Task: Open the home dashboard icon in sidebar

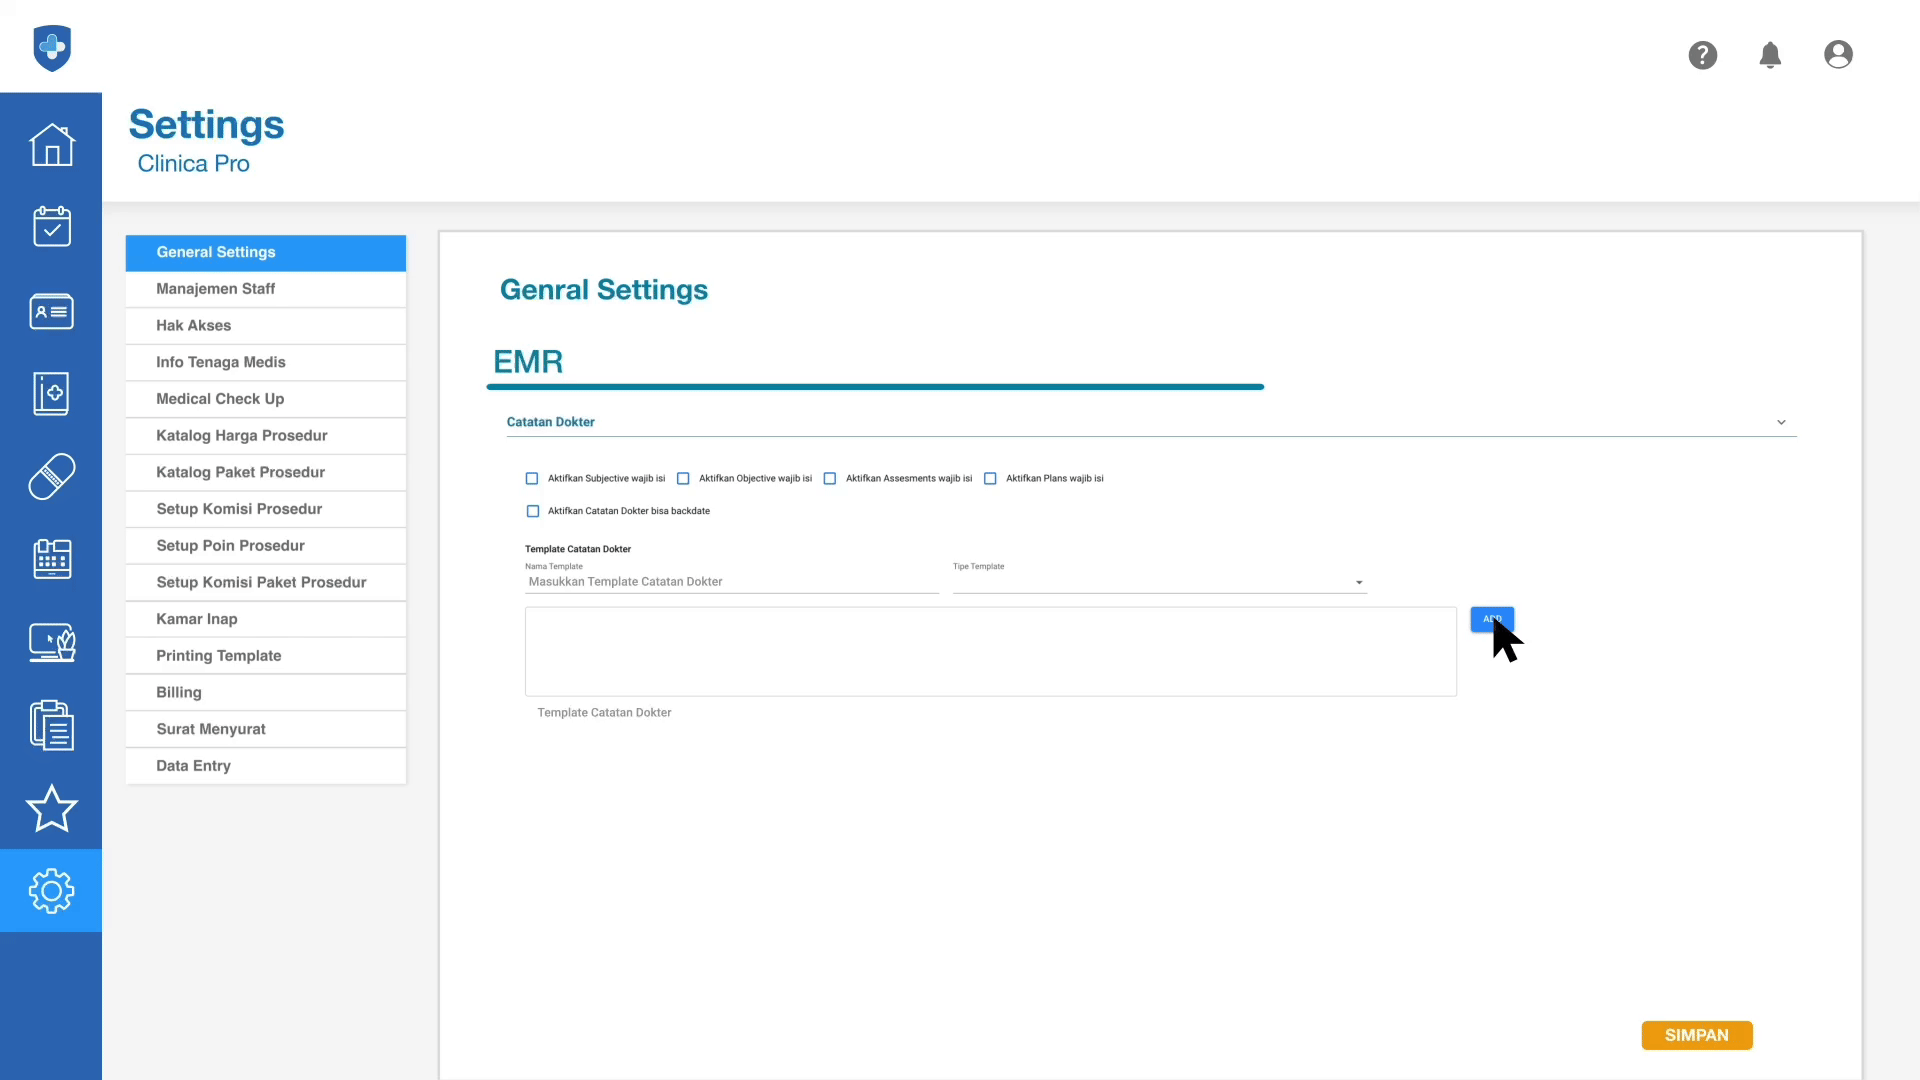Action: click(51, 145)
